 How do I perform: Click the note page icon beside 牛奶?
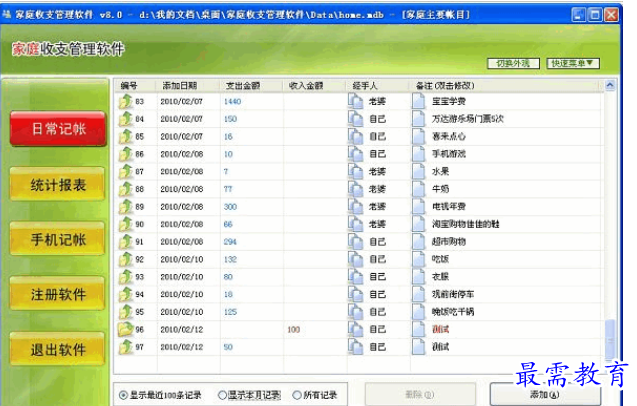(418, 189)
